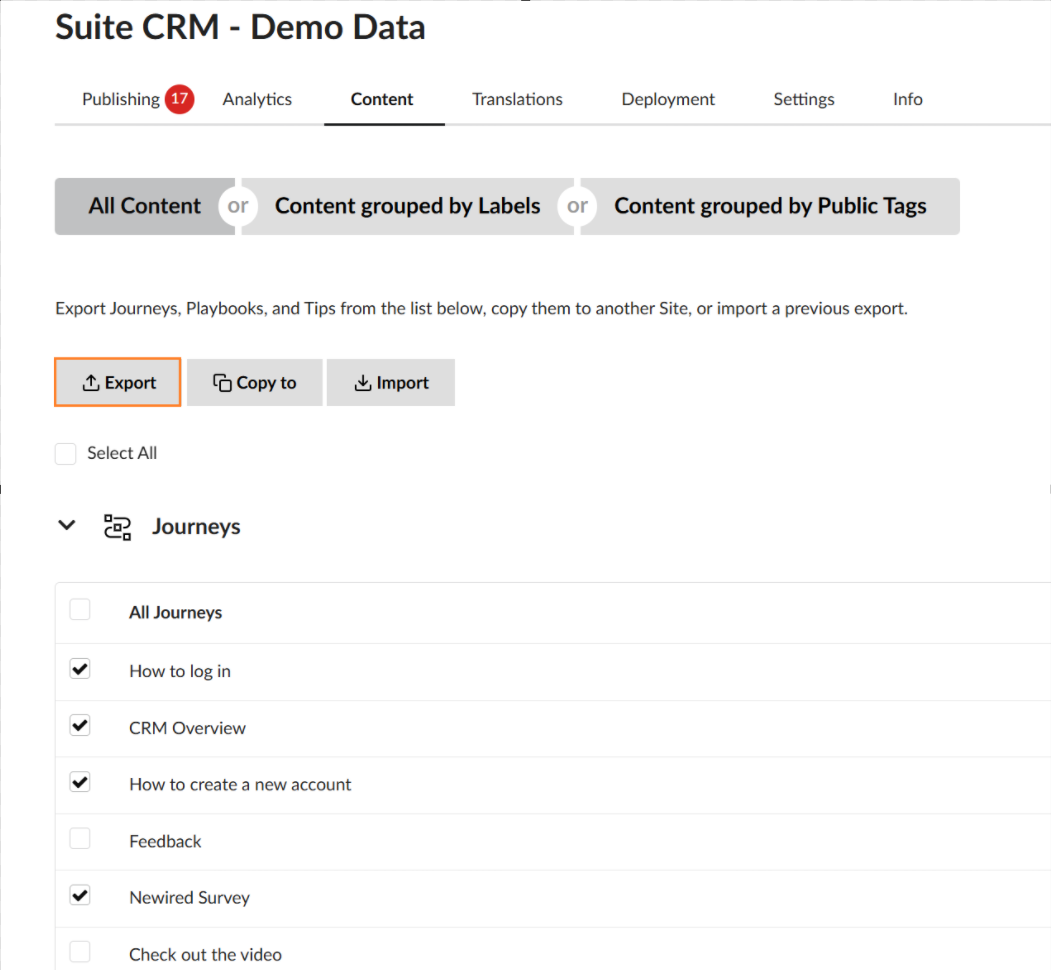Collapse the Journeys section chevron
Screen dimensions: 1051x970
coord(67,525)
